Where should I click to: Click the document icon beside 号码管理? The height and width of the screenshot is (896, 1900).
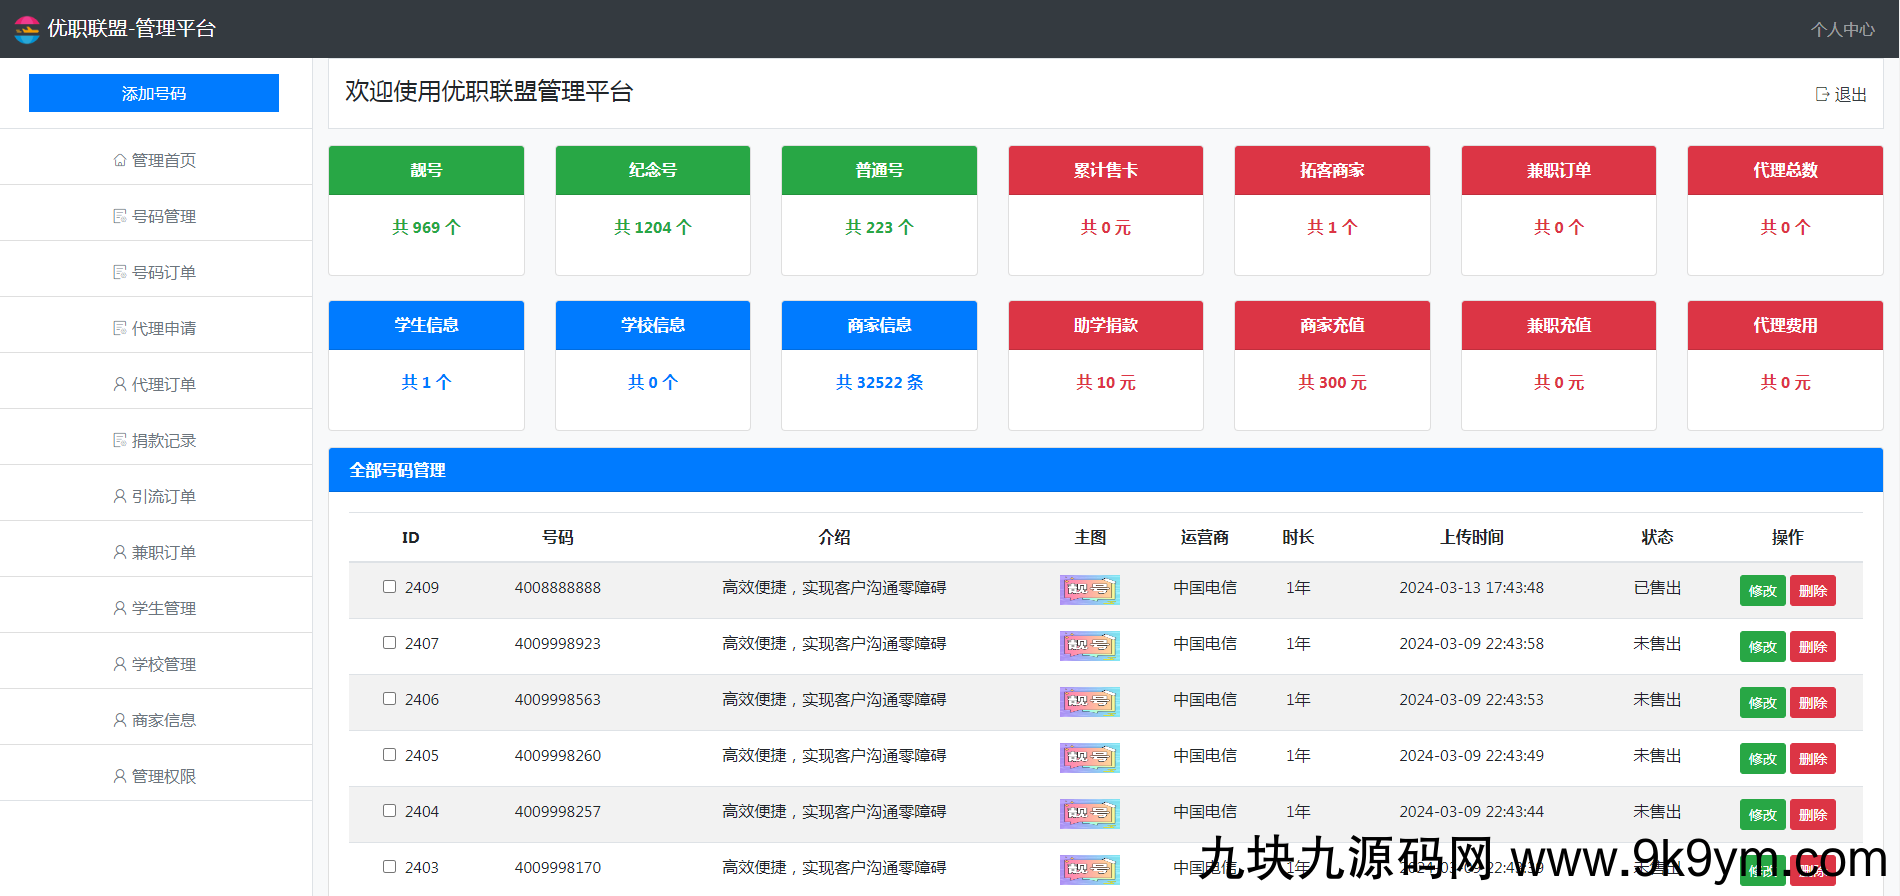[x=120, y=216]
